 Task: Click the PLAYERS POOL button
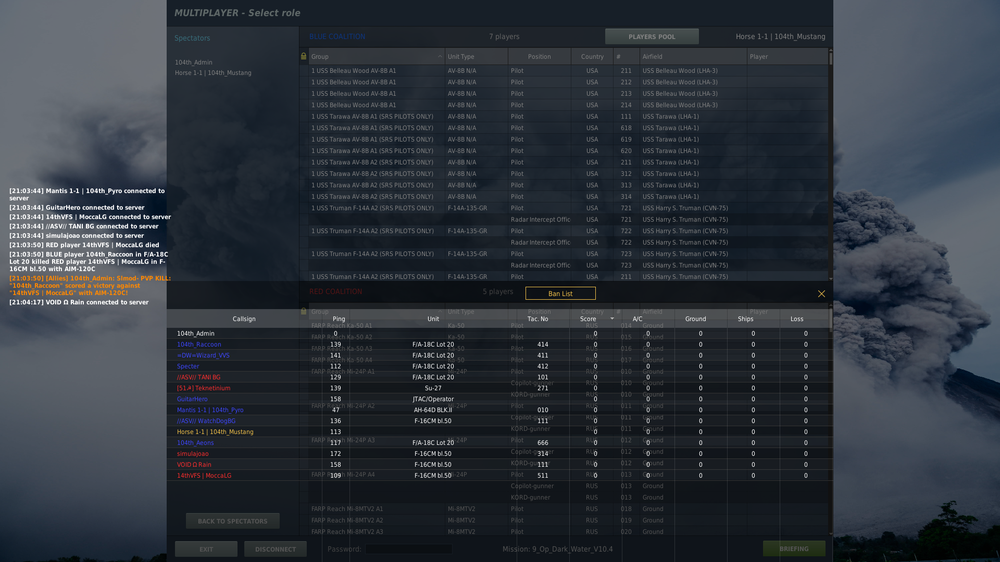pyautogui.click(x=651, y=36)
